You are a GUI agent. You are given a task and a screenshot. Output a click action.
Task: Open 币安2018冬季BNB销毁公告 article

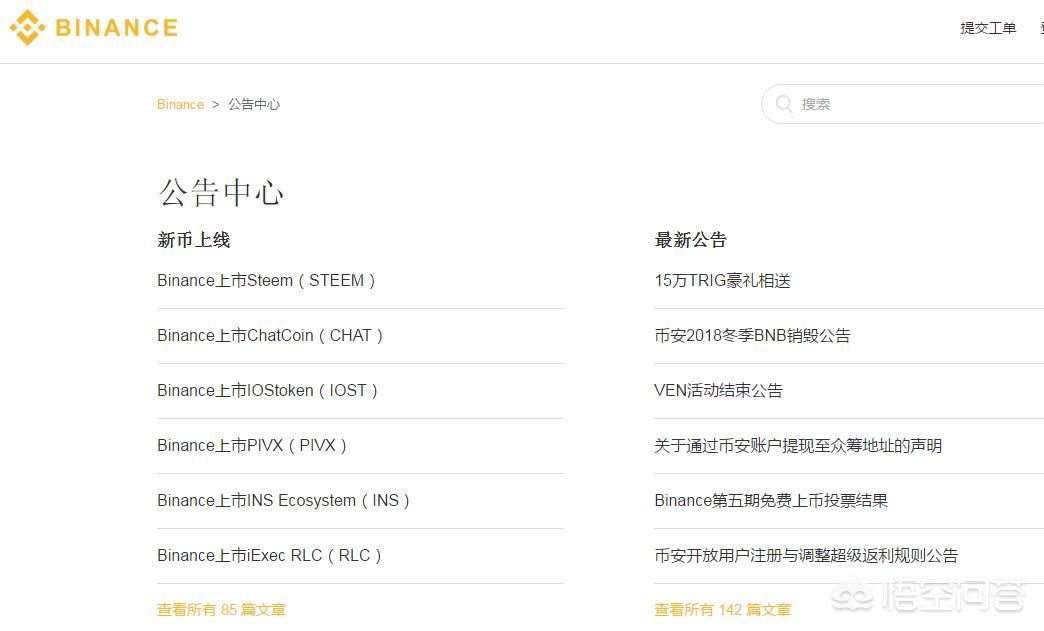(752, 336)
